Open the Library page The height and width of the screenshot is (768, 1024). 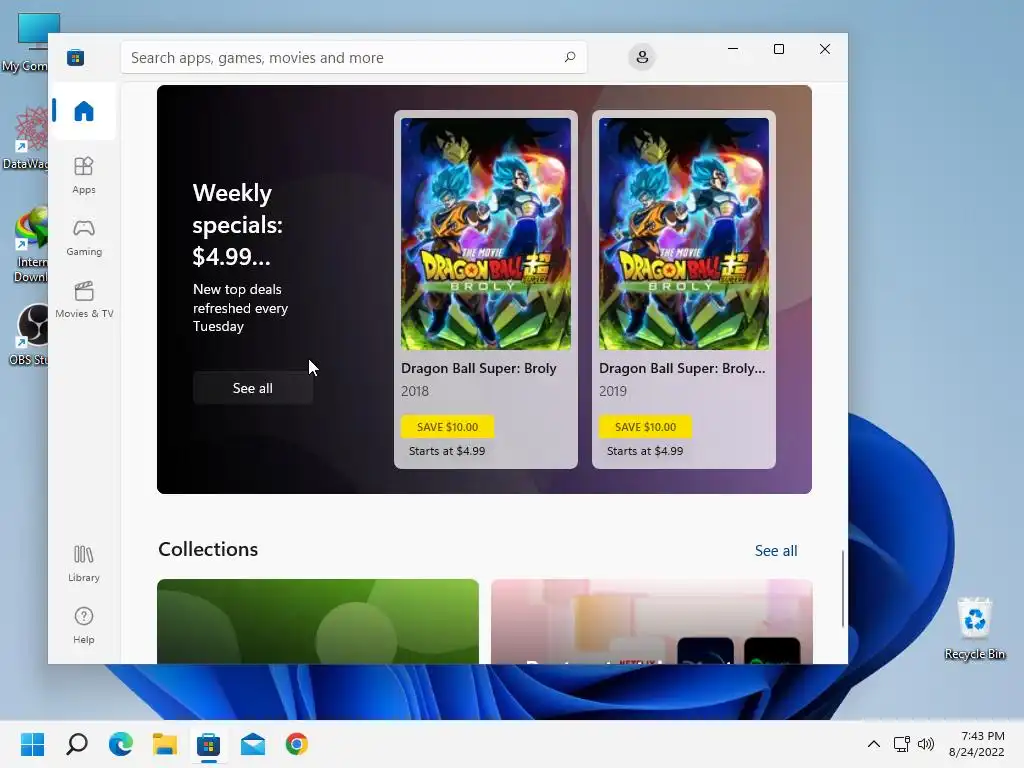tap(84, 564)
